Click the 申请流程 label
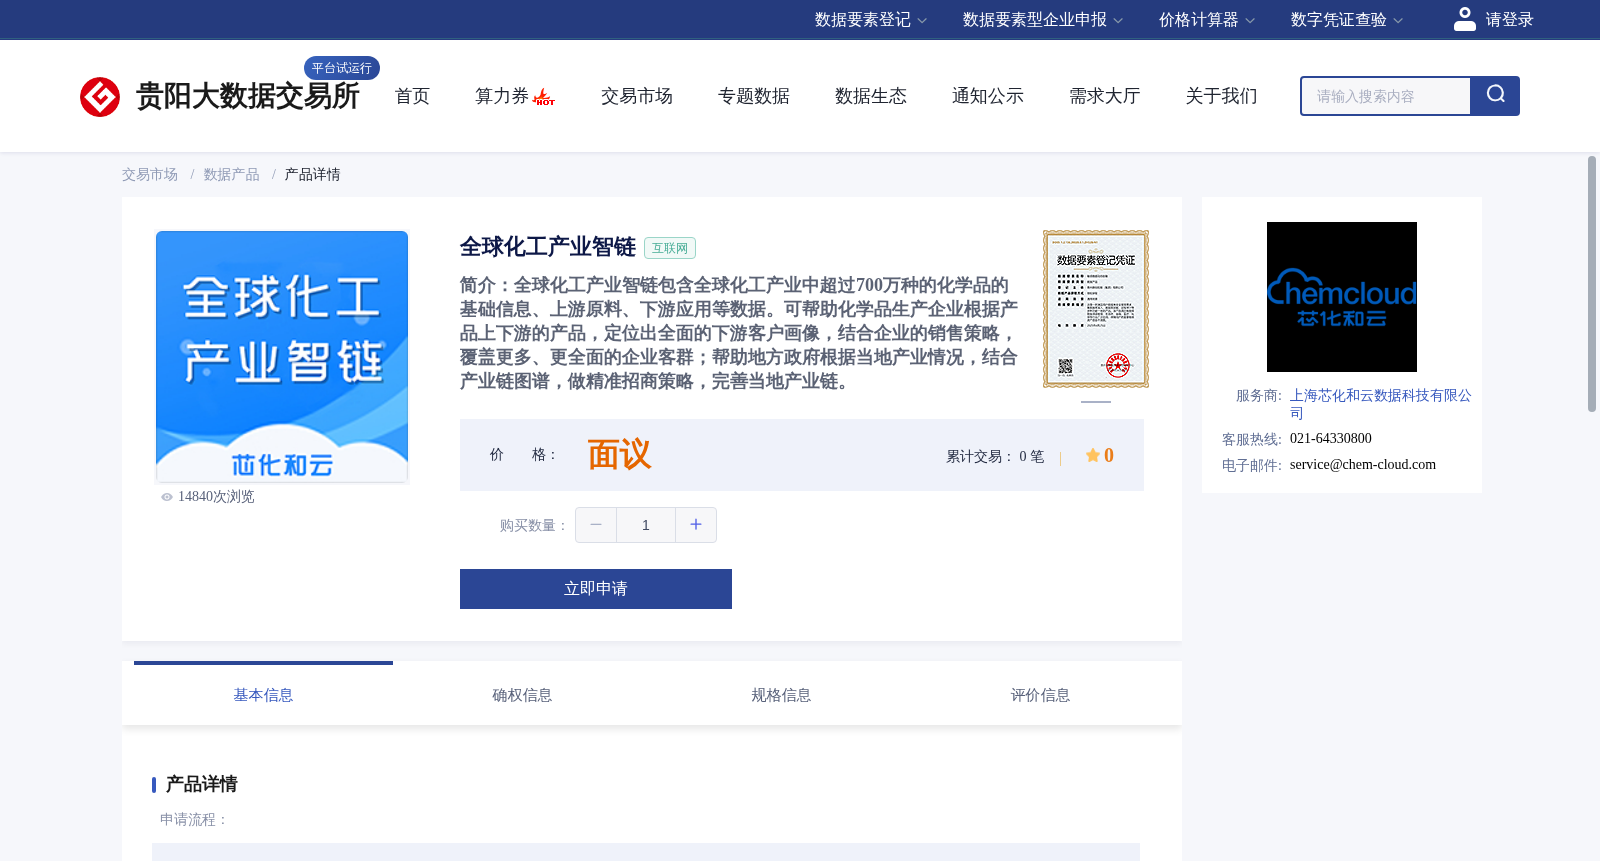The height and width of the screenshot is (861, 1600). pyautogui.click(x=194, y=820)
